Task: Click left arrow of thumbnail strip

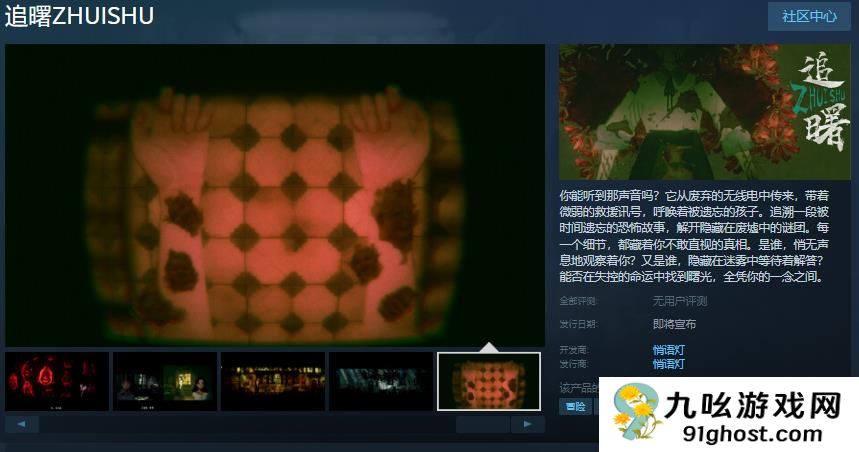Action: click(22, 424)
